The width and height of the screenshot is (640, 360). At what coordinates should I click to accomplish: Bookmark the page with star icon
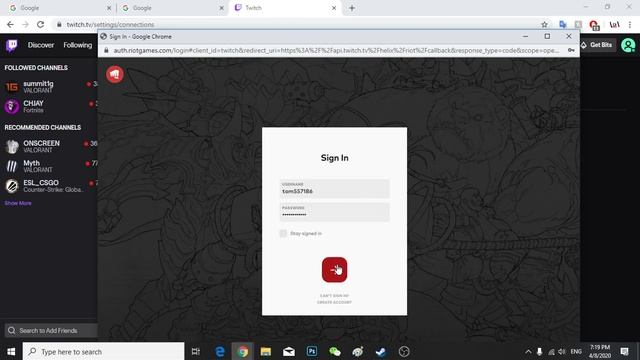(544, 24)
